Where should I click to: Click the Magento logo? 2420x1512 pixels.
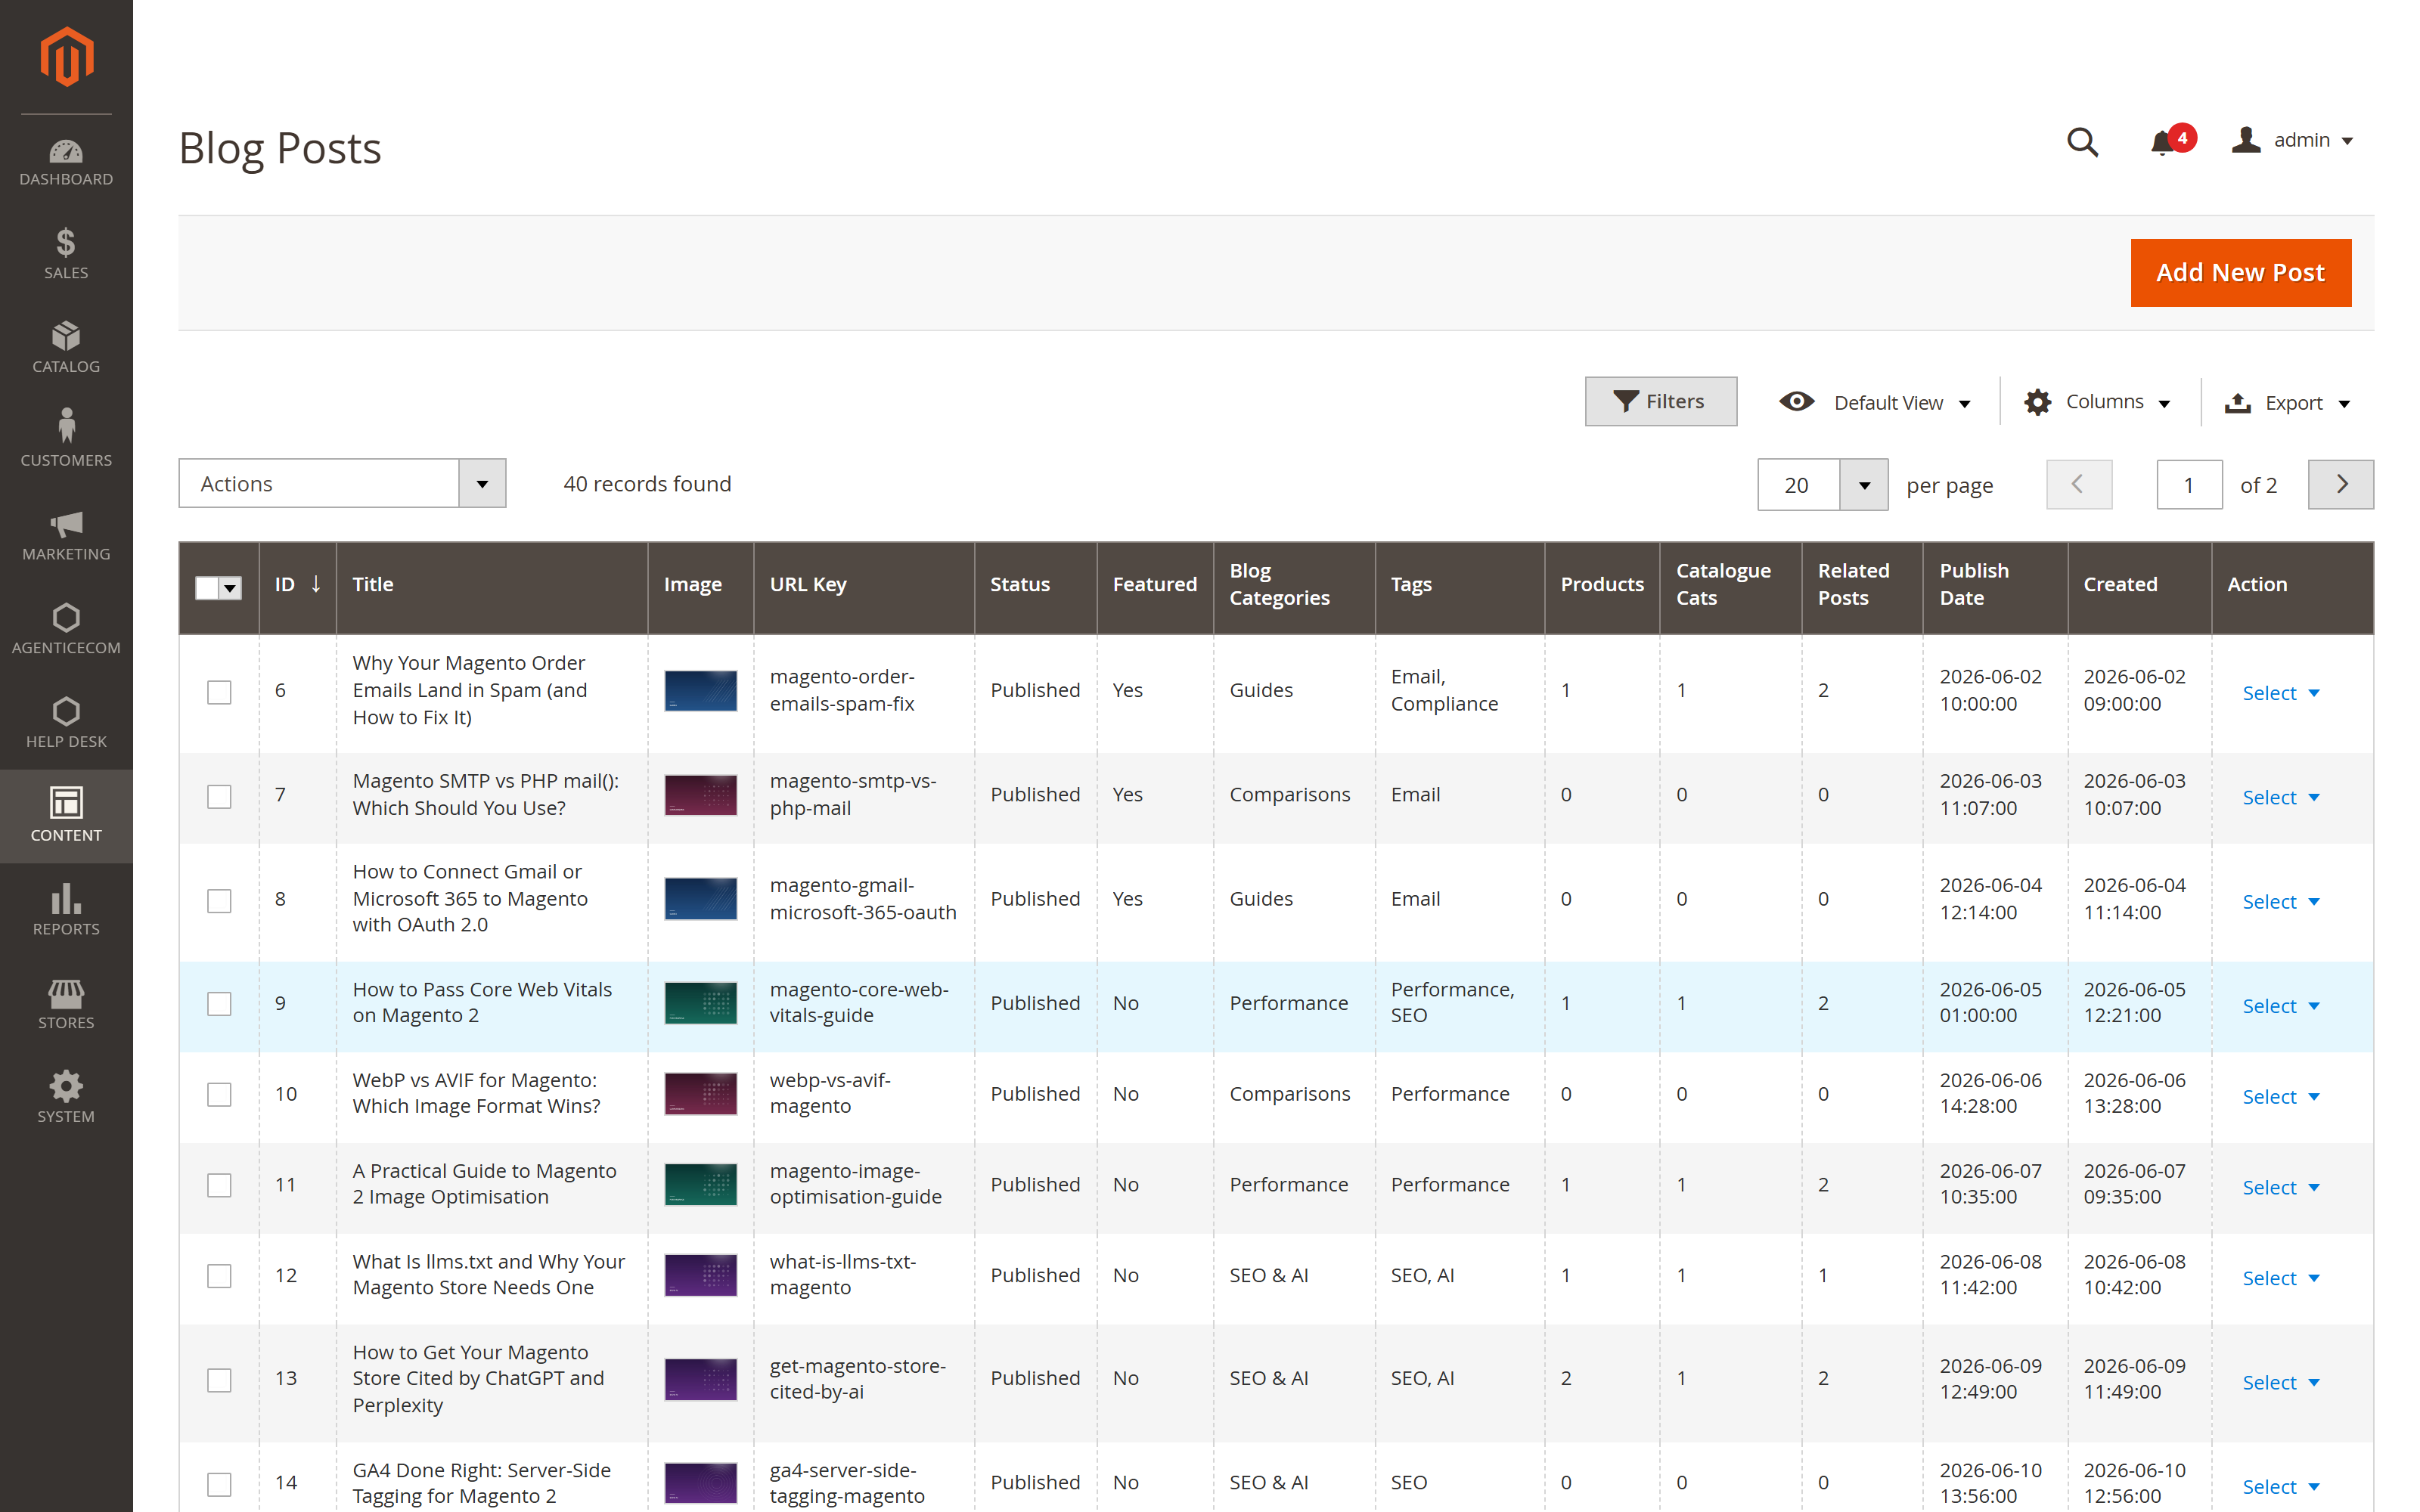point(66,57)
